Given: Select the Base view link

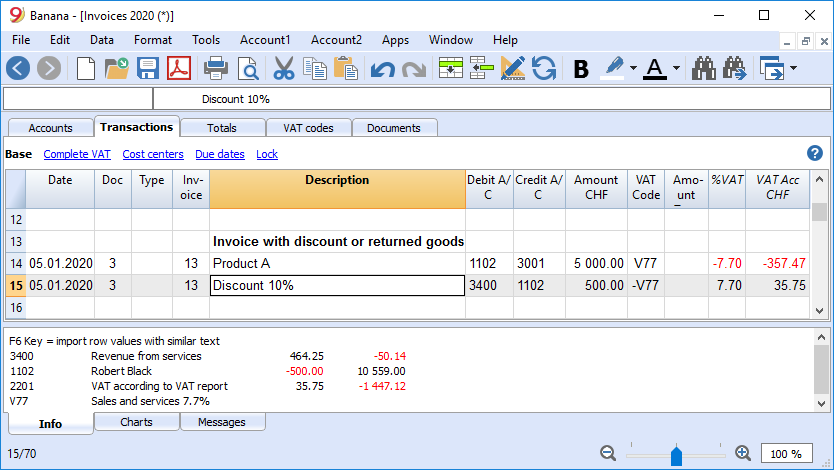Looking at the screenshot, I should coord(19,154).
